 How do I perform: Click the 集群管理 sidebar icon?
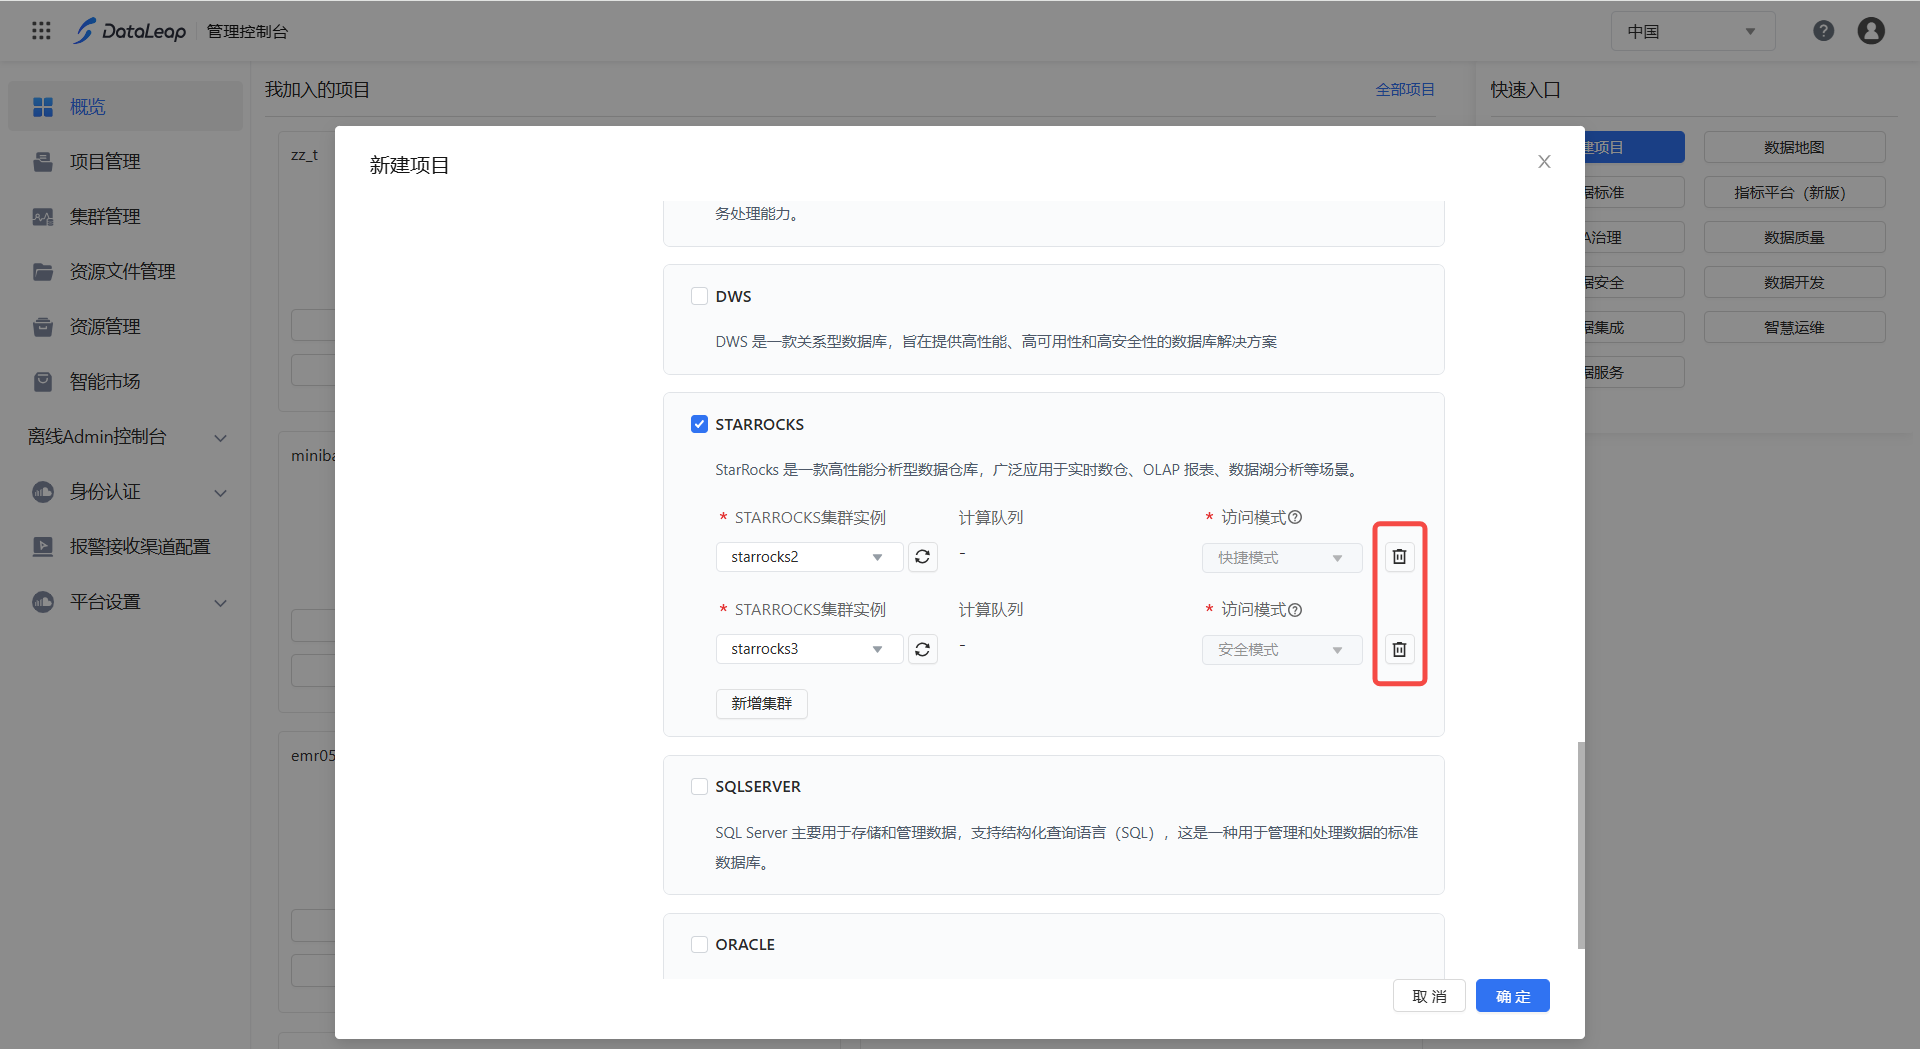pos(43,217)
